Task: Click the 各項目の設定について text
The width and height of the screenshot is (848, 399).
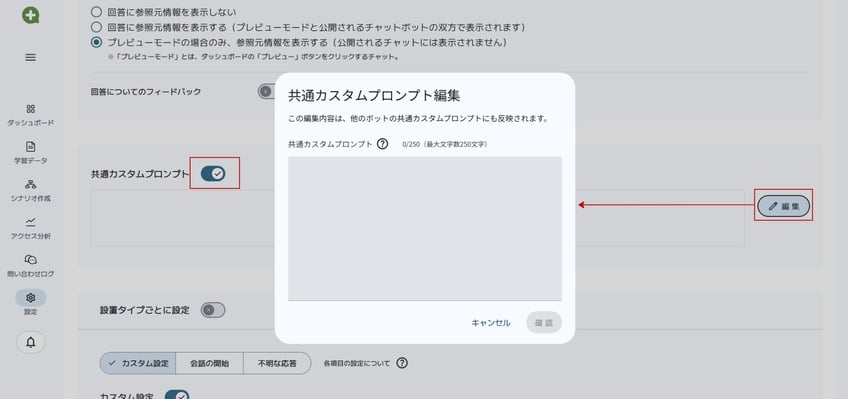Action: point(356,363)
